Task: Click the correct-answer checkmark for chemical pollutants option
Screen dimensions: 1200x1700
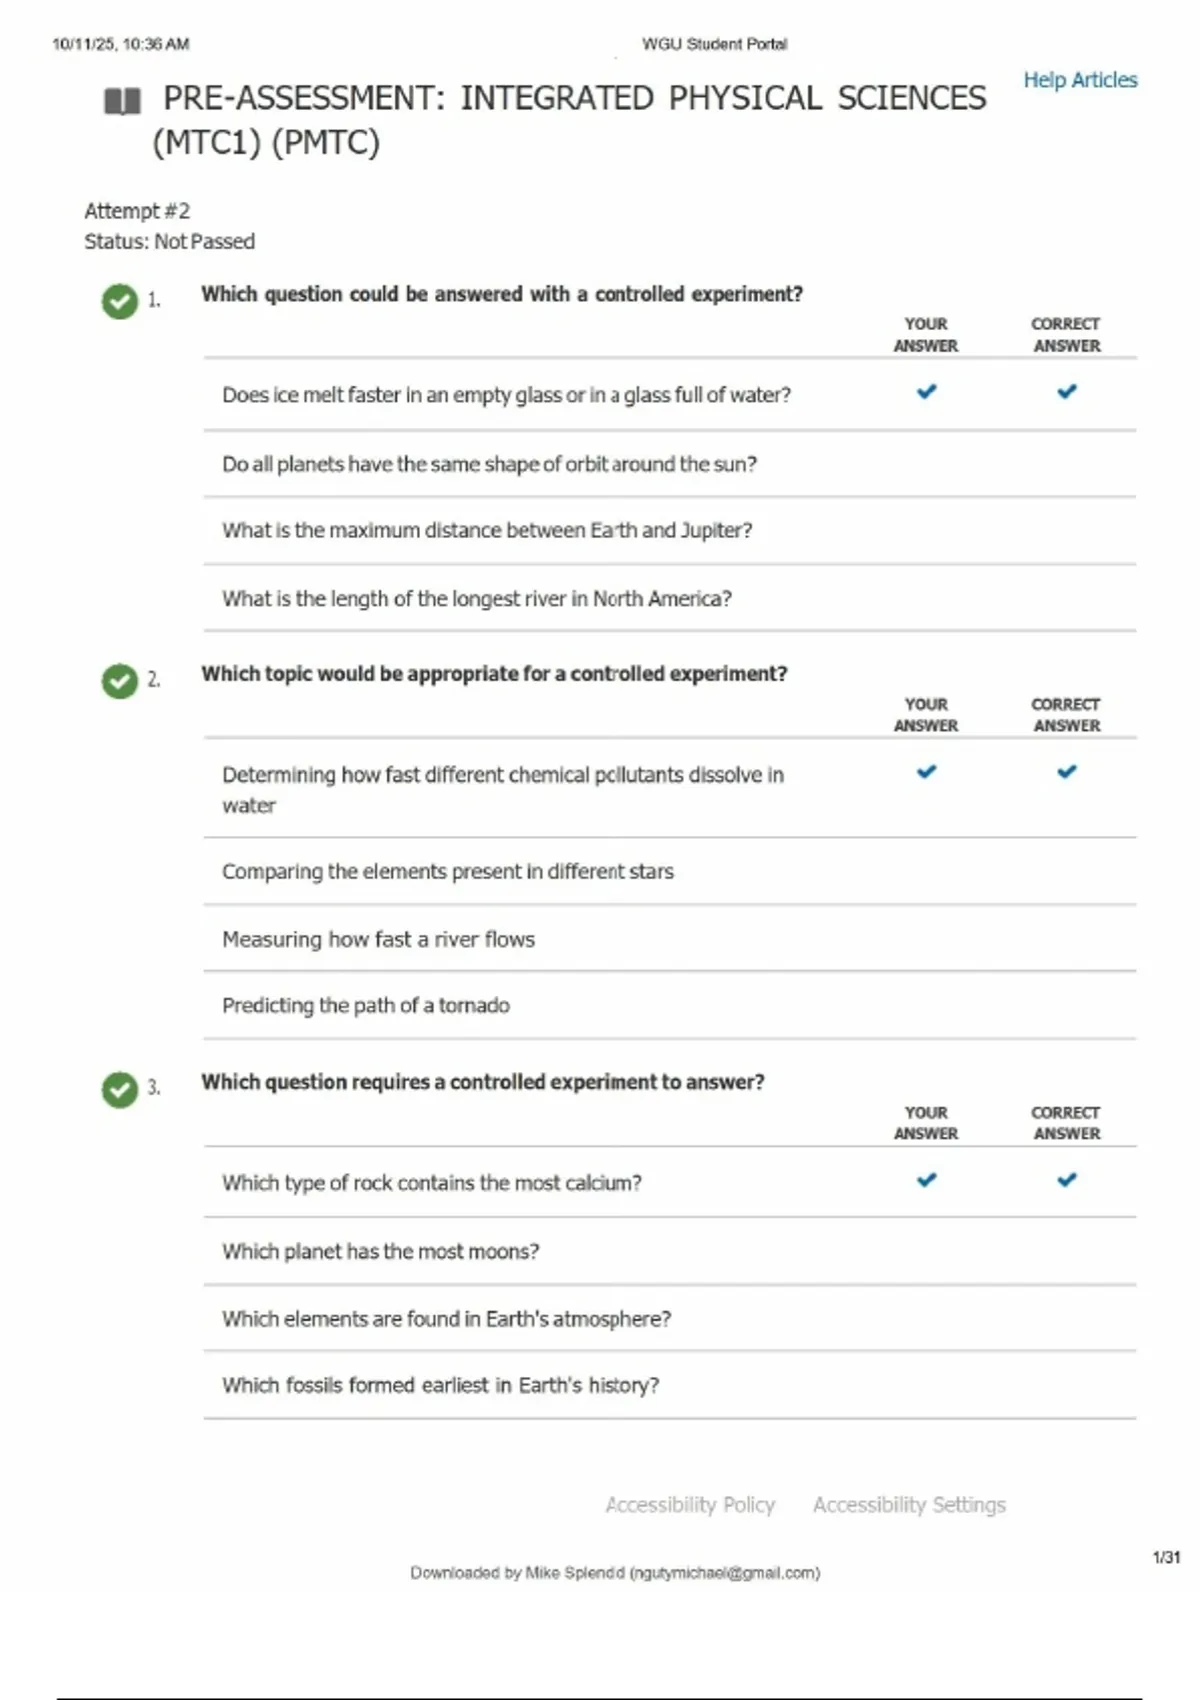Action: tap(1067, 772)
